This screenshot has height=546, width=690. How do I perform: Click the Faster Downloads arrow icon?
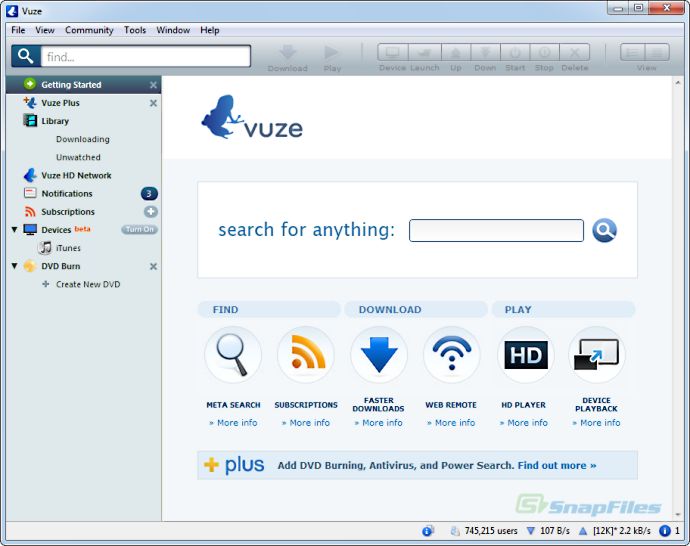click(379, 355)
